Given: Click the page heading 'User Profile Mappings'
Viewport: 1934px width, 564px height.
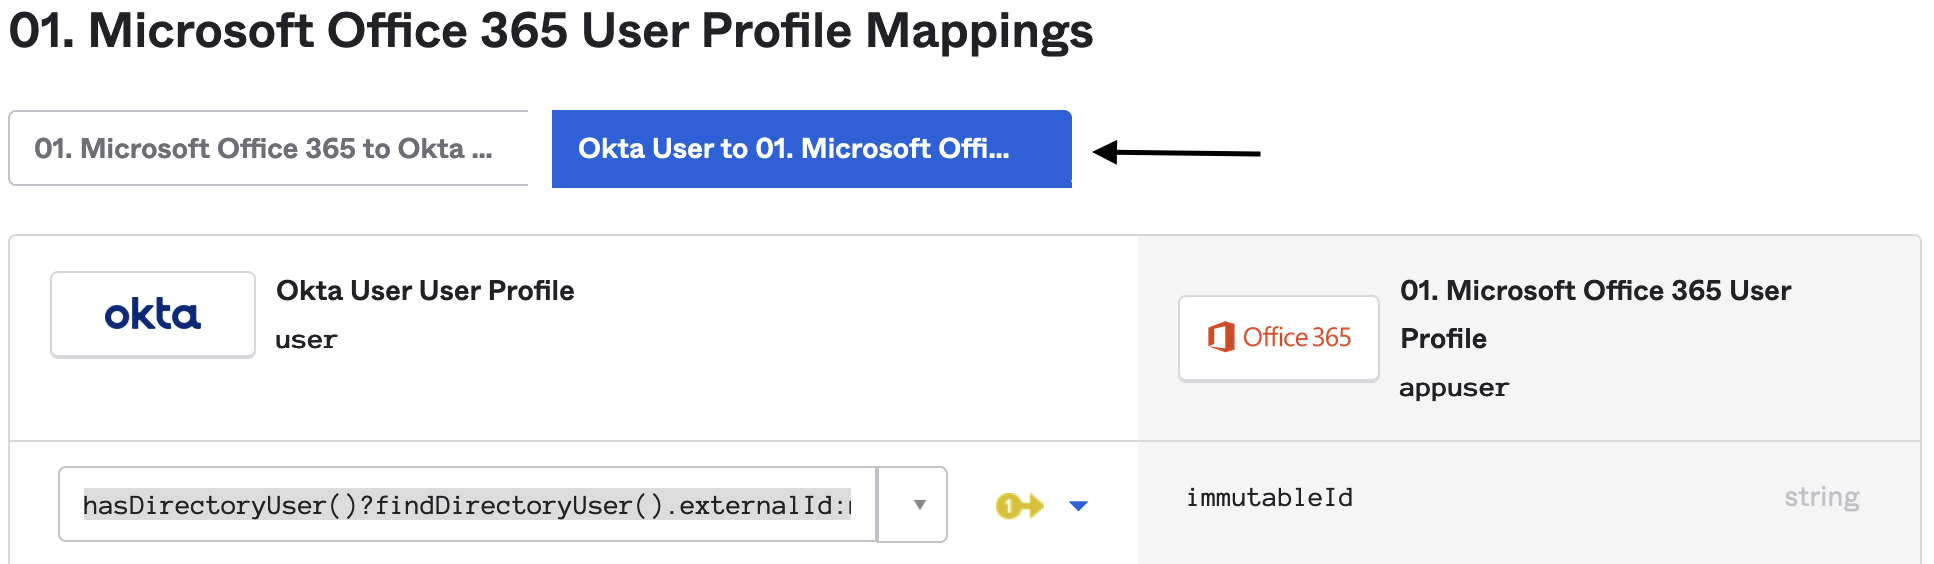Looking at the screenshot, I should [x=837, y=30].
